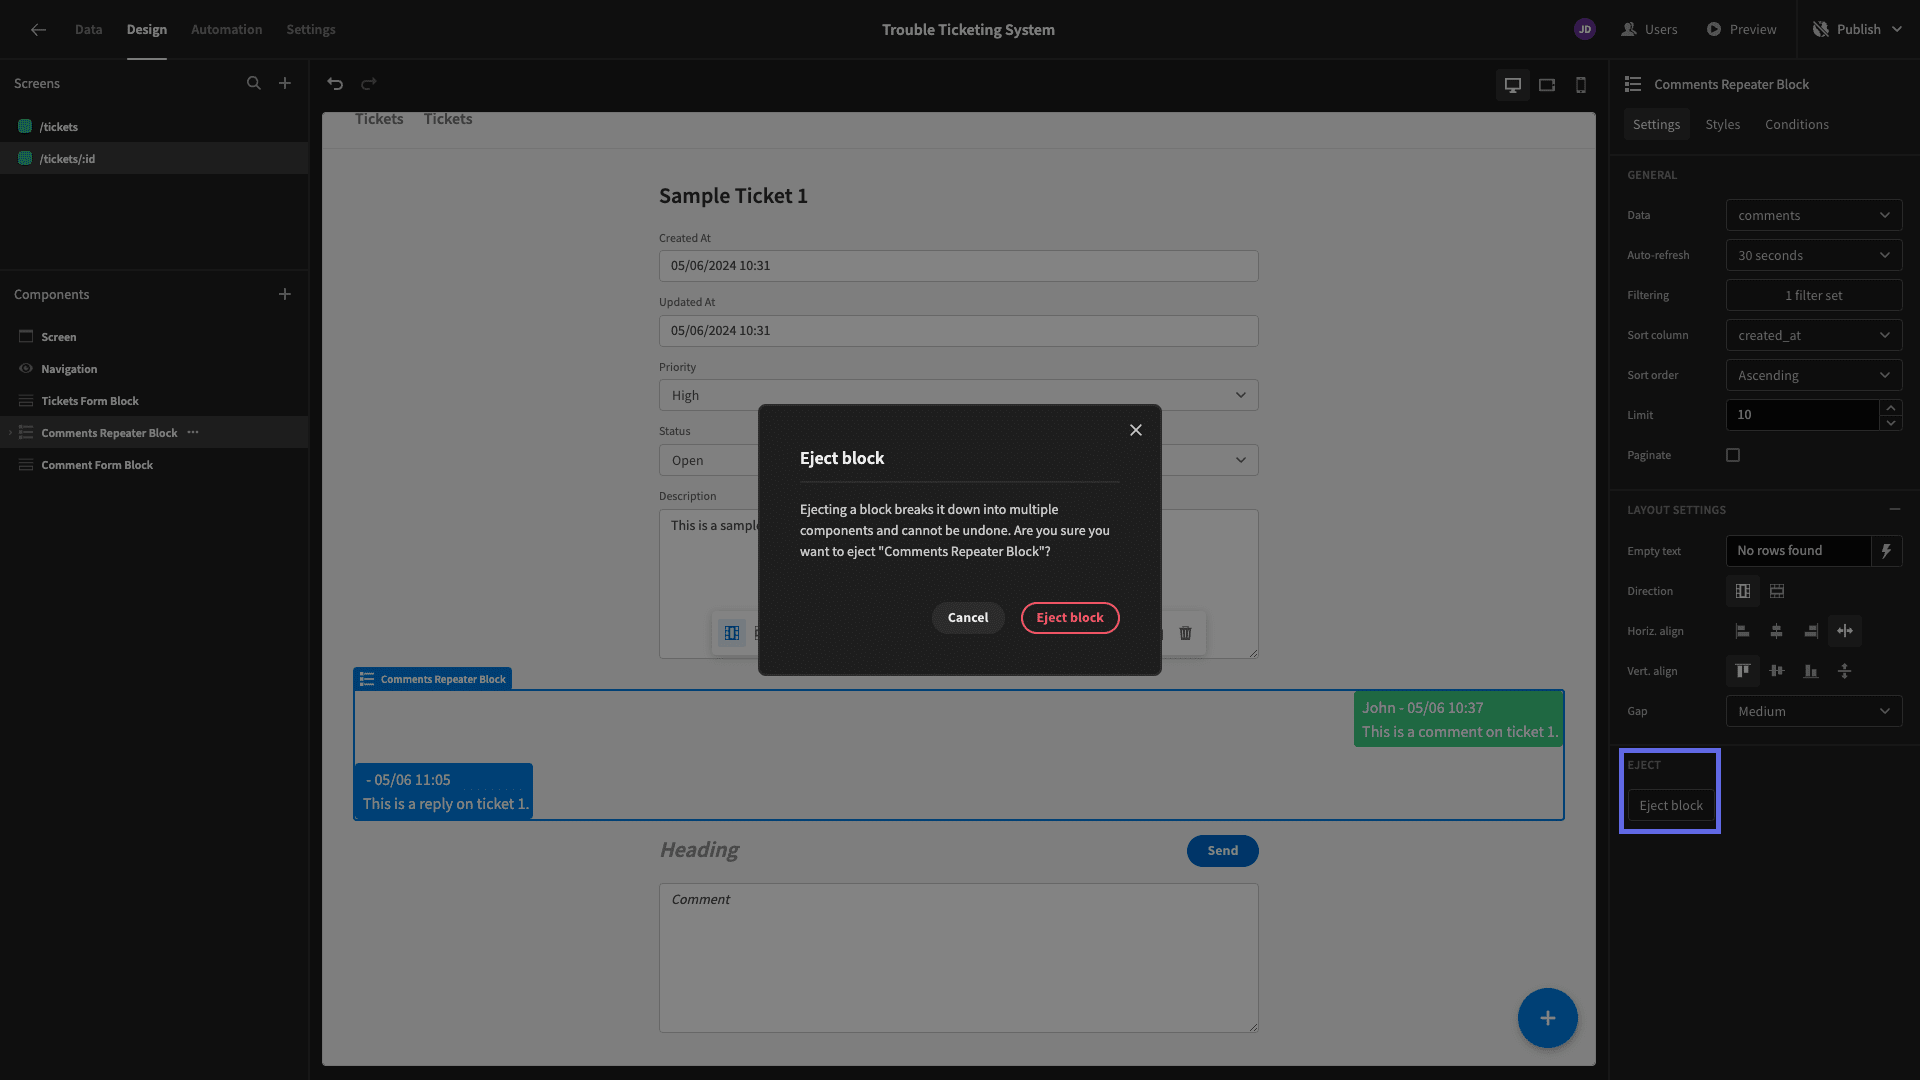Switch to the Styles tab
The image size is (1920, 1080).
coord(1722,124)
